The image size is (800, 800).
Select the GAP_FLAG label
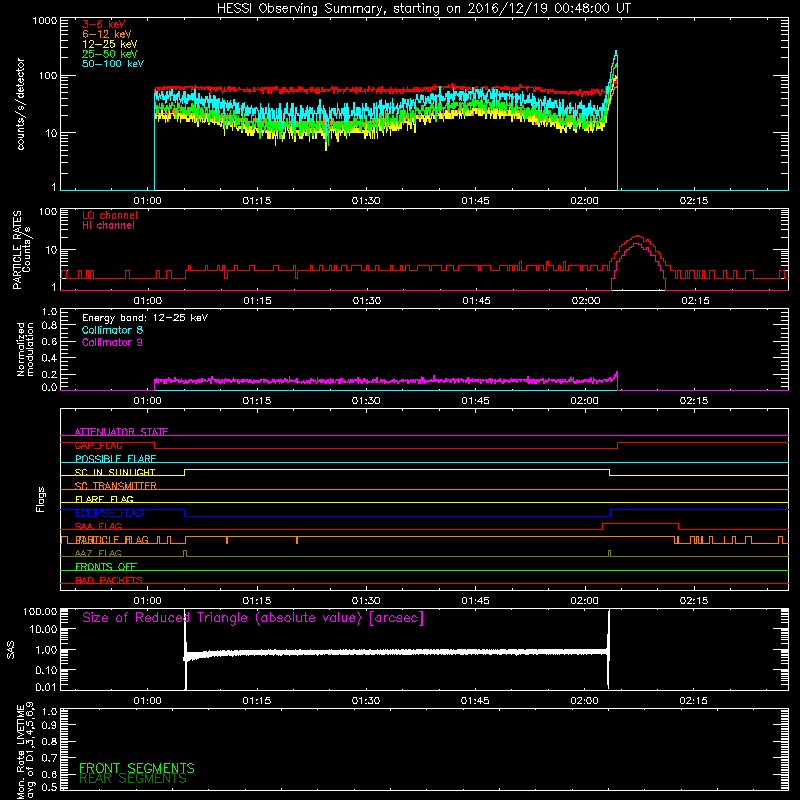98,445
